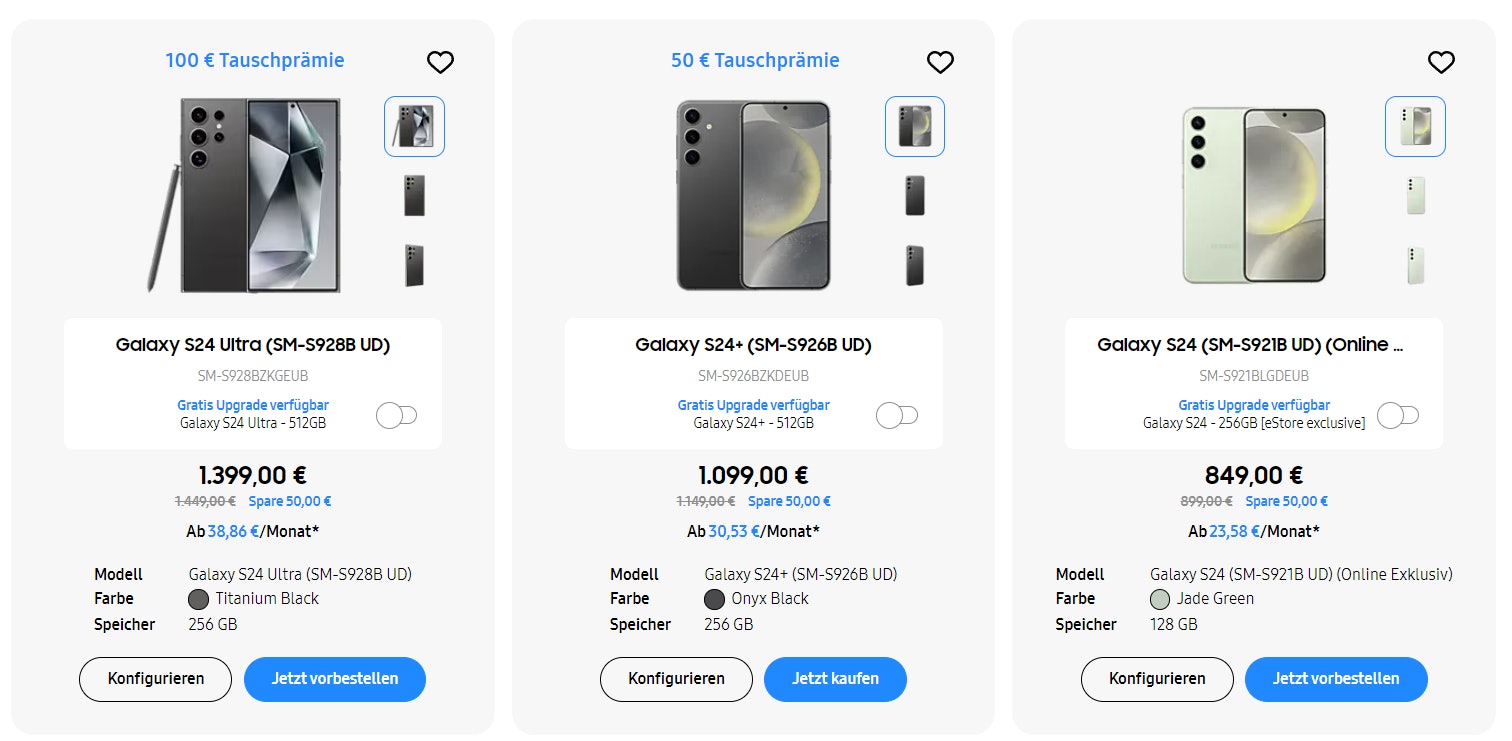Image resolution: width=1512 pixels, height=741 pixels.
Task: Click Jetzt vorbestellen on the Galaxy S24 Ultra
Action: coord(335,679)
